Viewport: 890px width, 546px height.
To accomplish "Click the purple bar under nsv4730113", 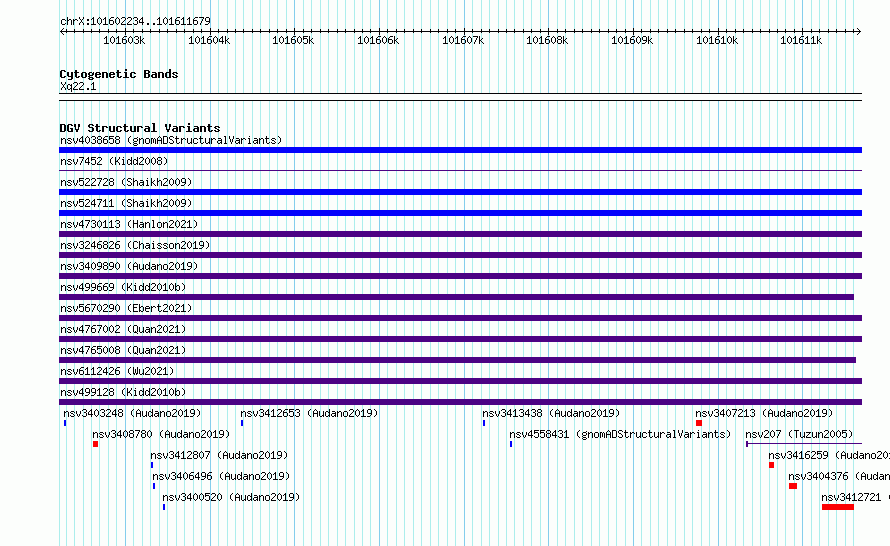I will click(x=460, y=234).
